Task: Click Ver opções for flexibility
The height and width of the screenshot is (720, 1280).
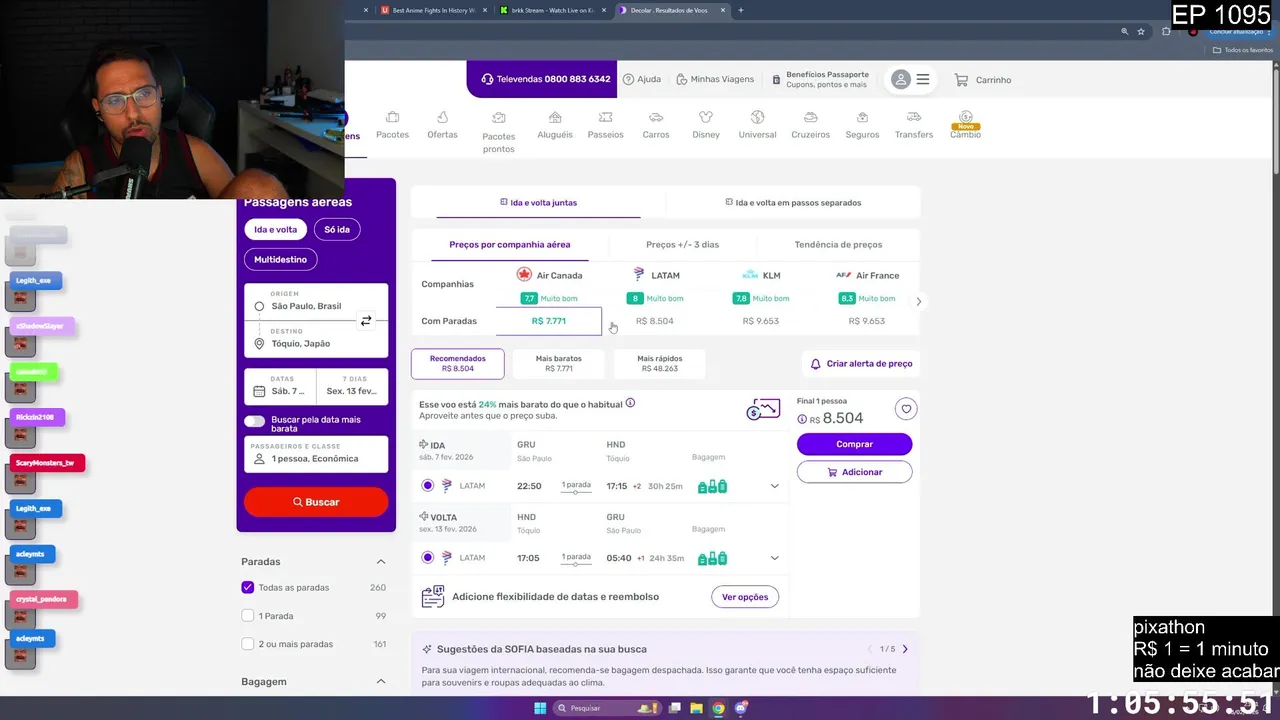Action: point(745,597)
